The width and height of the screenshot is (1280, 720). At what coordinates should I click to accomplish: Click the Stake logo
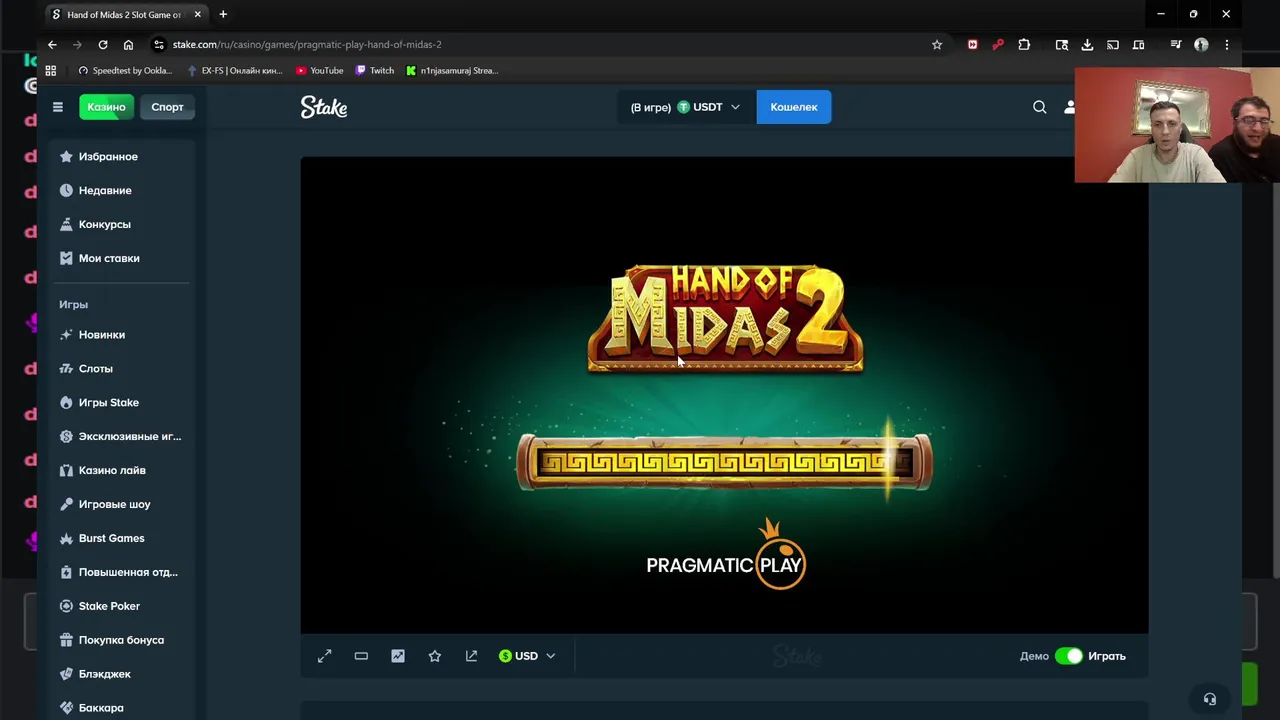pyautogui.click(x=324, y=107)
